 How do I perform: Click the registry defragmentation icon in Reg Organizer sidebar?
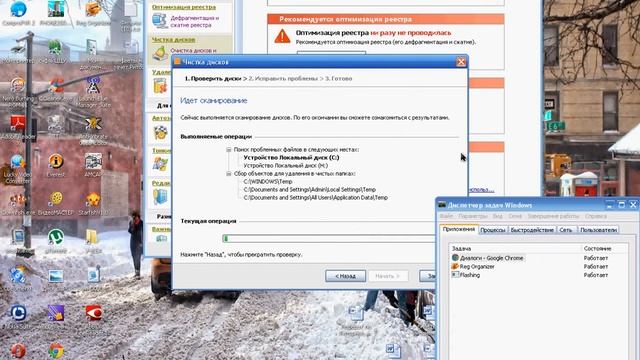(160, 20)
